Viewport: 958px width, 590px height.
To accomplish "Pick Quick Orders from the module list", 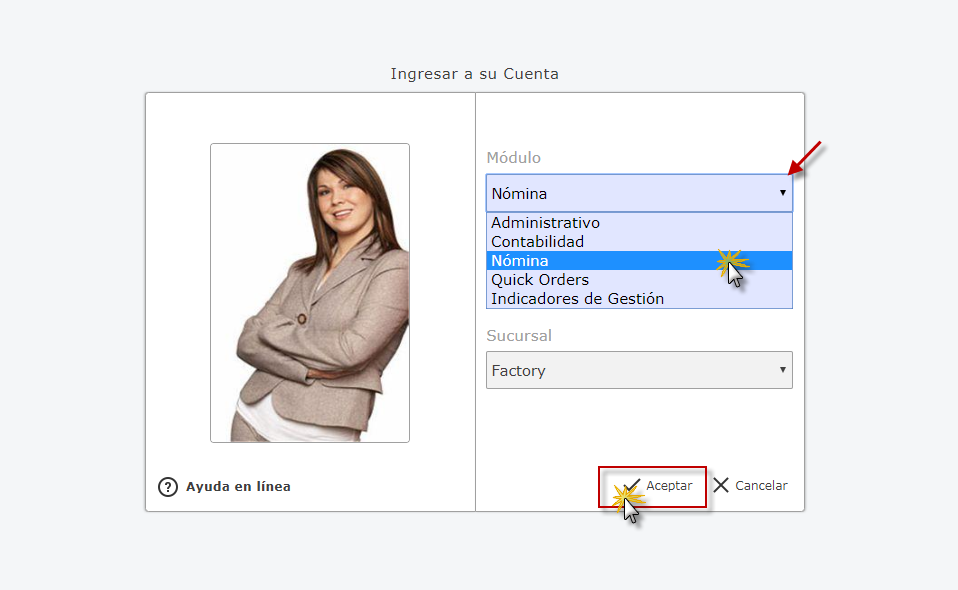I will point(540,280).
